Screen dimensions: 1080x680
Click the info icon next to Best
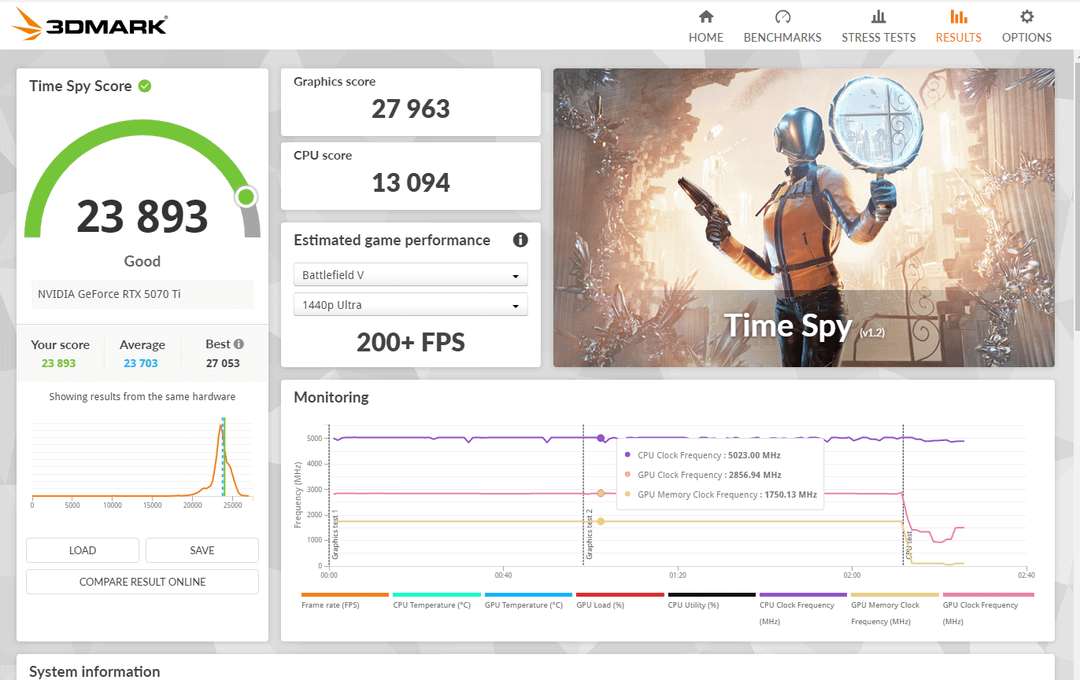[x=238, y=344]
